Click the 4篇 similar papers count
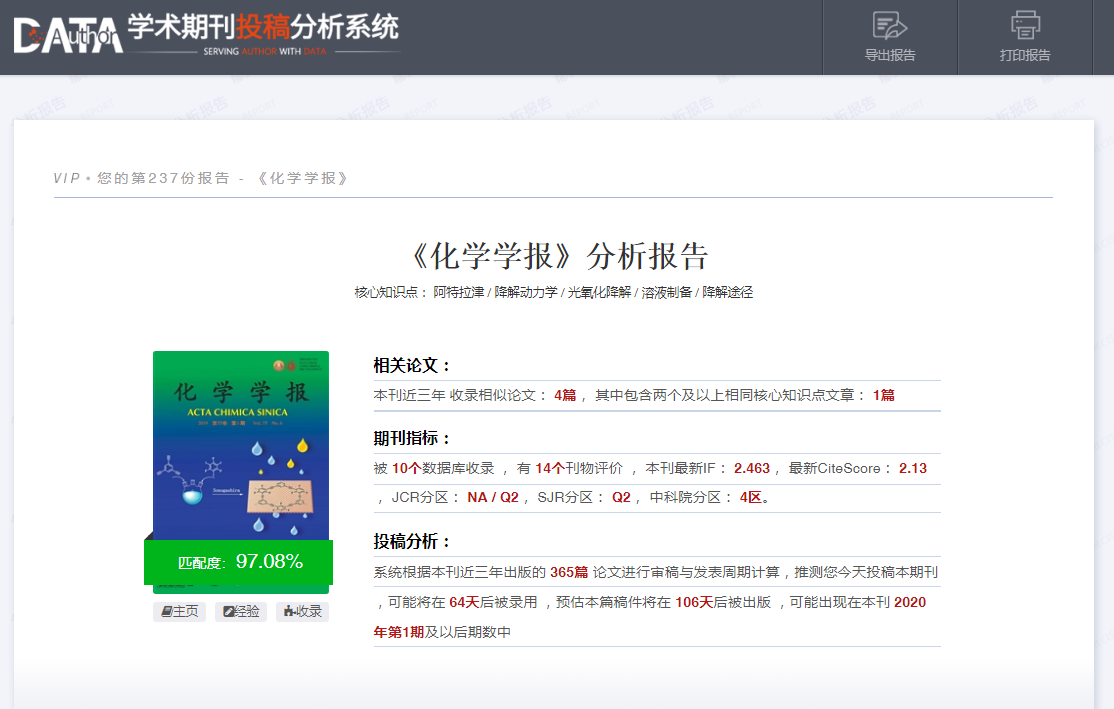The image size is (1114, 709). (565, 395)
